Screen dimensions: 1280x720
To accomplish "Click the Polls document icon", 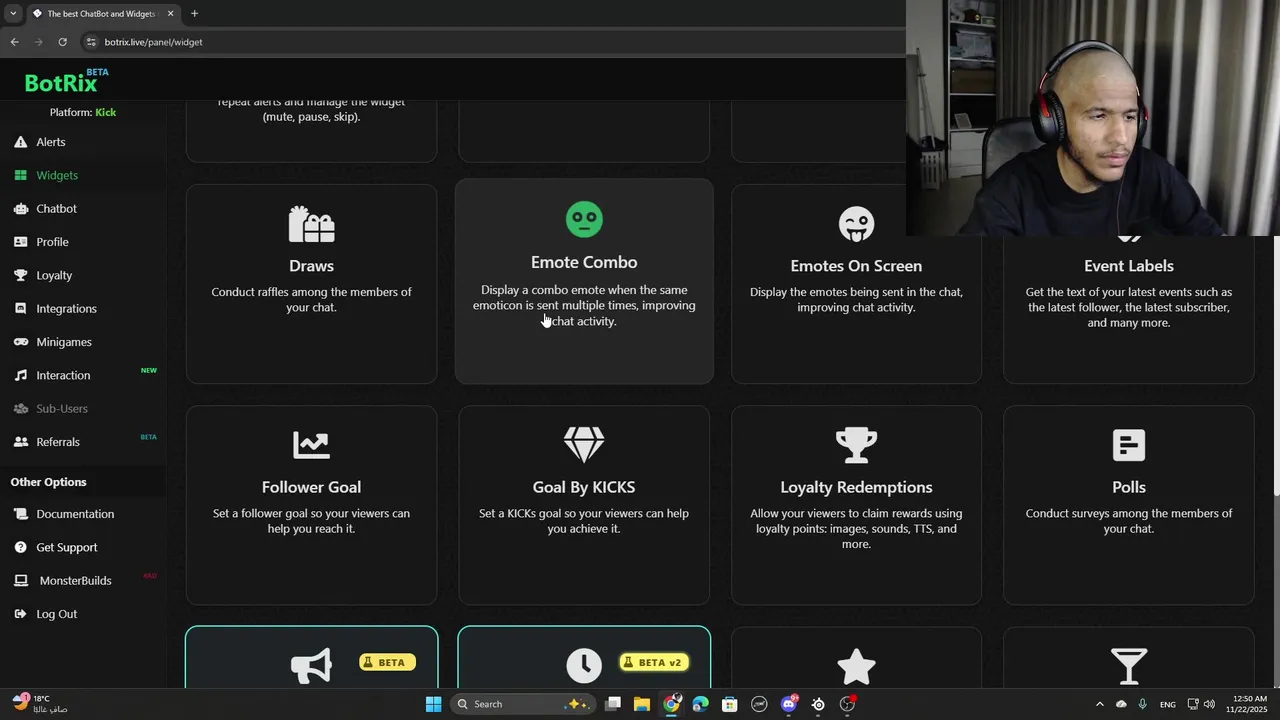I will 1128,445.
